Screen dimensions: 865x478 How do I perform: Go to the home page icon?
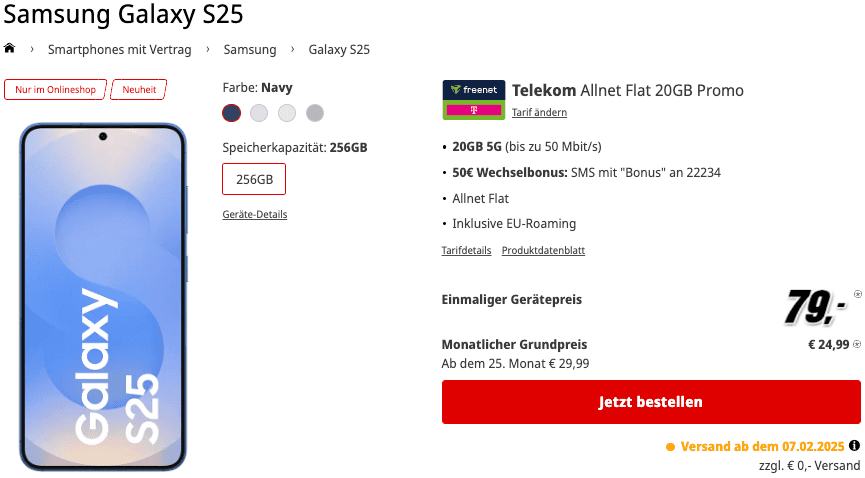pyautogui.click(x=10, y=49)
